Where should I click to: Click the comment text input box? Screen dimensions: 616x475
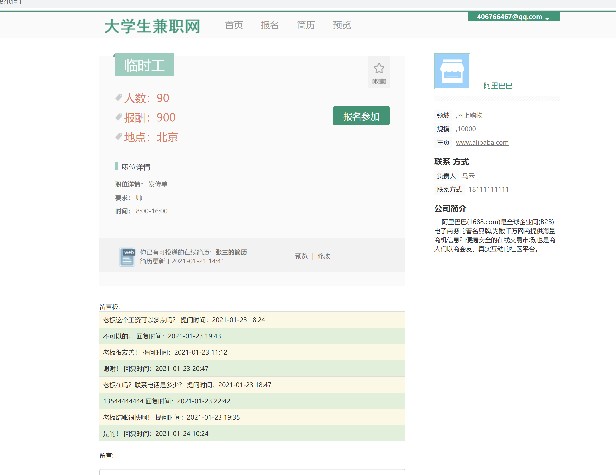(250, 470)
